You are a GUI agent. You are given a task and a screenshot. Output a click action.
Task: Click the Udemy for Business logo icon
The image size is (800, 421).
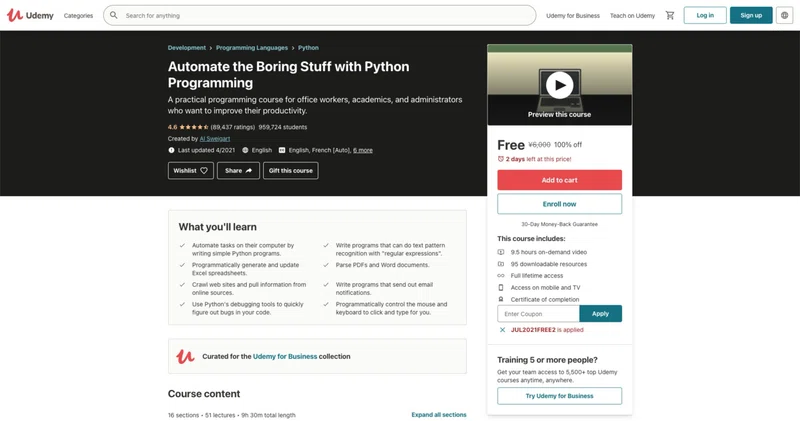click(185, 356)
